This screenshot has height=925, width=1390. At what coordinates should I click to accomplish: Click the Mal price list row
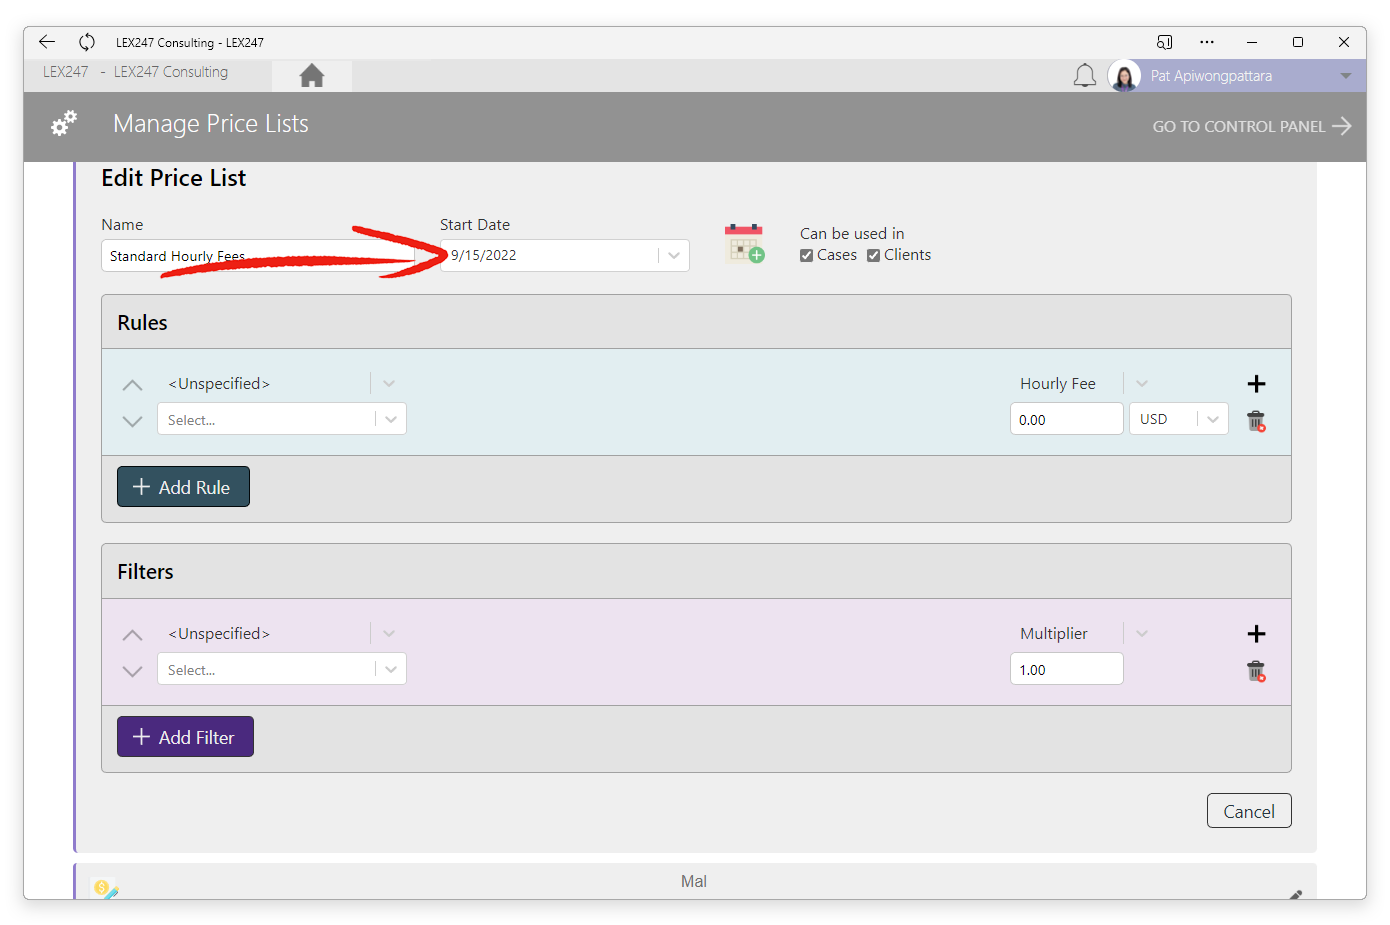[x=695, y=882]
